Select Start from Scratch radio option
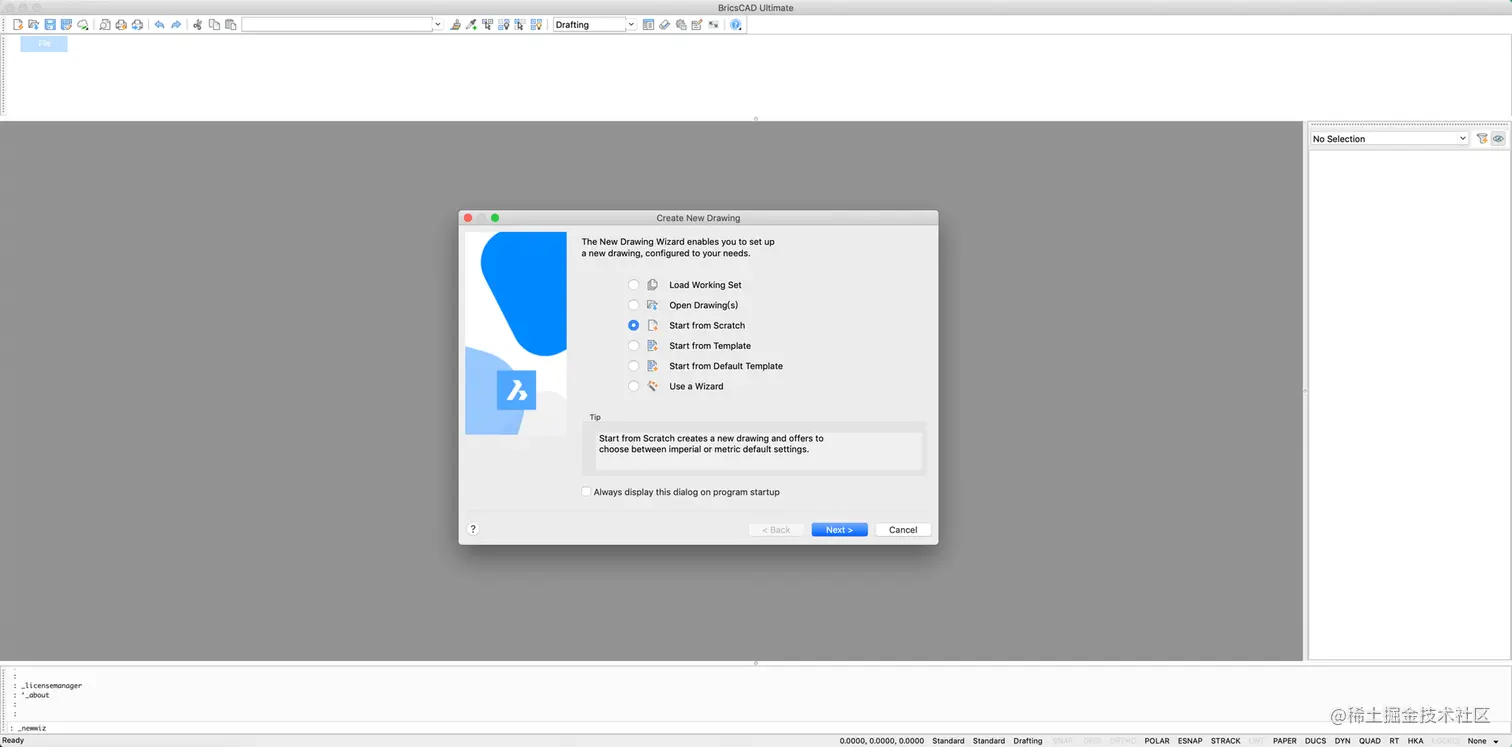 point(634,325)
